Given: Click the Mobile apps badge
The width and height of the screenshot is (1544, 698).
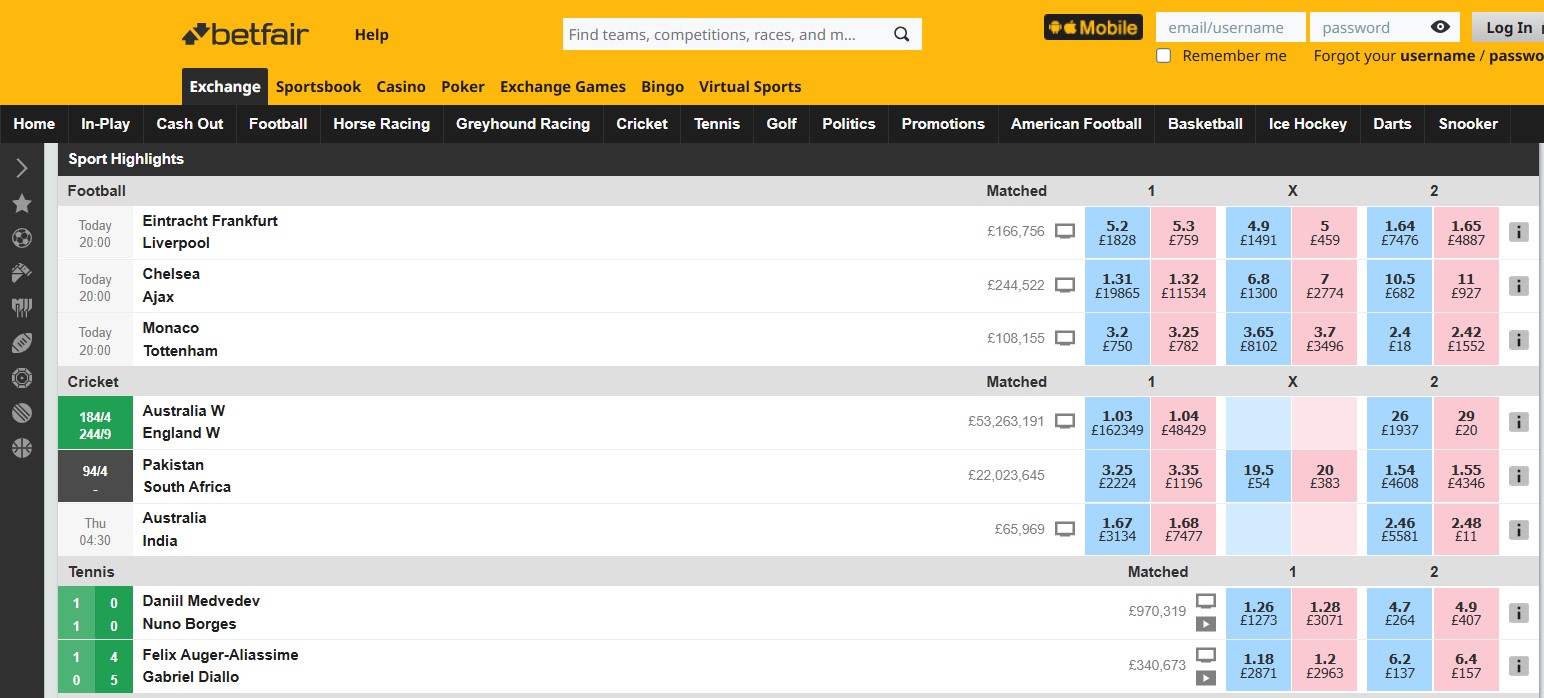Looking at the screenshot, I should (1092, 27).
